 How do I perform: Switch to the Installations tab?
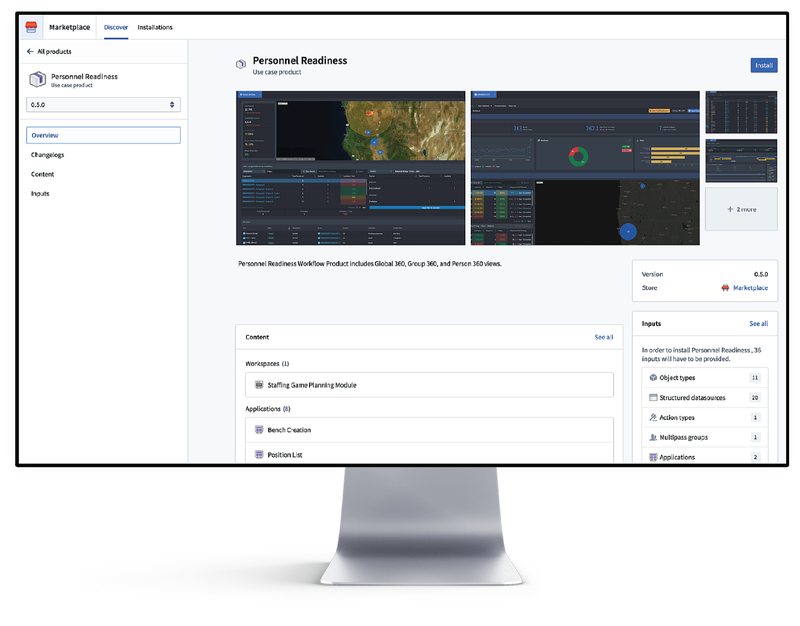[155, 27]
